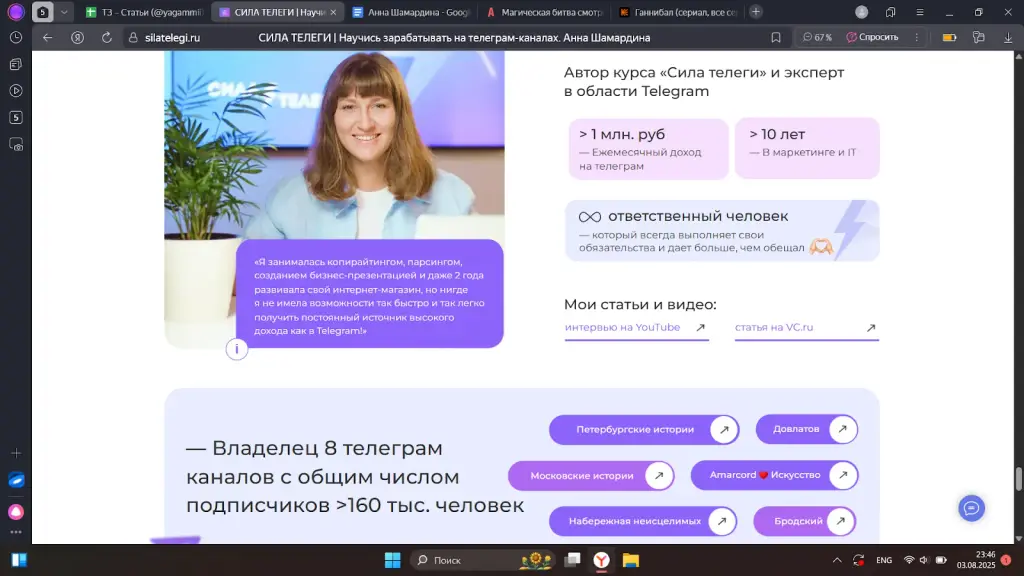Open a new tab with plus button

756,12
